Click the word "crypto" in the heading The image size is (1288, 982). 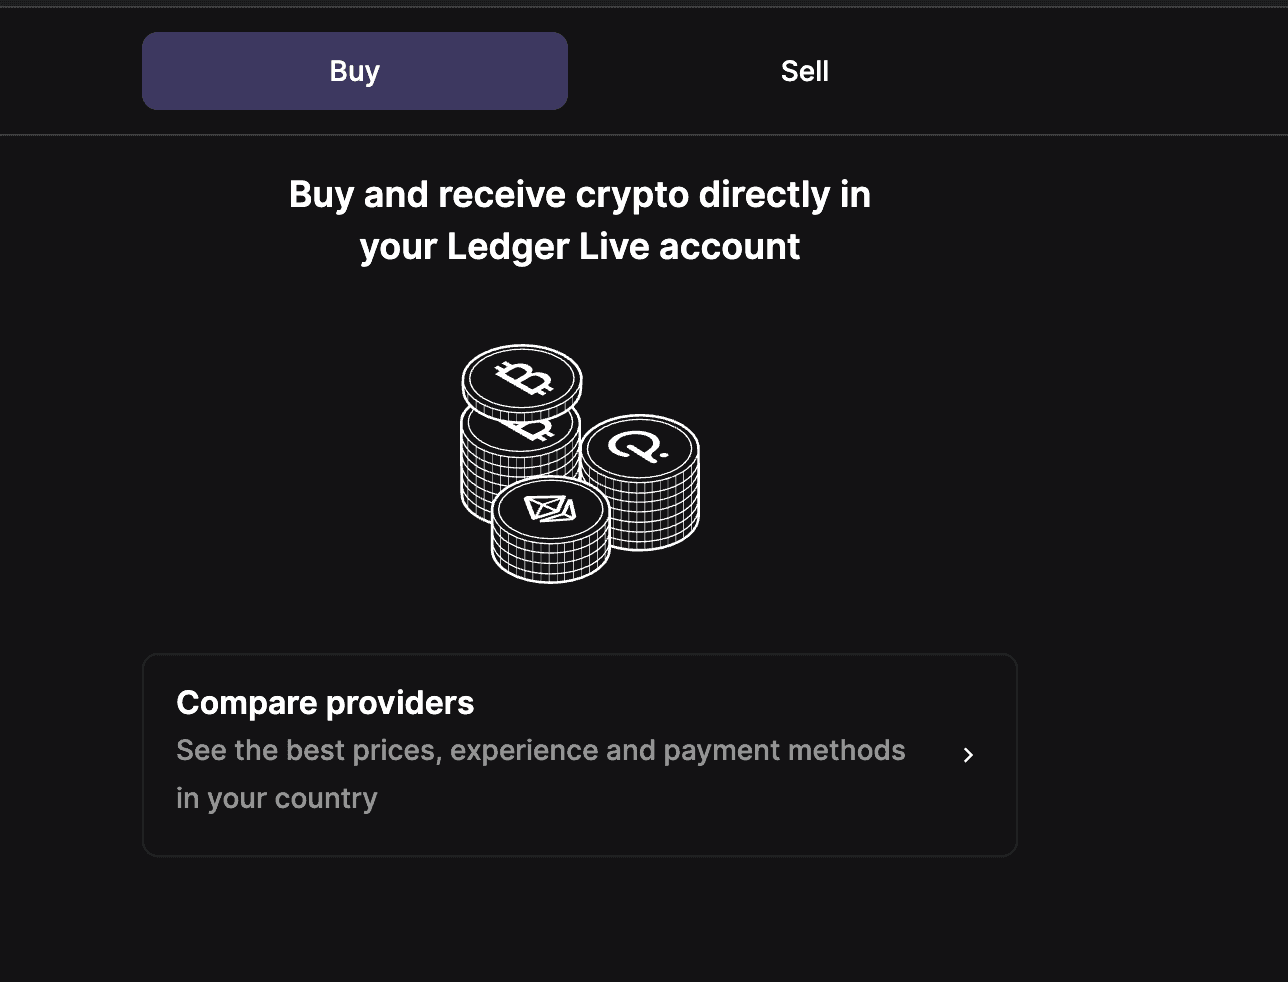pyautogui.click(x=632, y=194)
